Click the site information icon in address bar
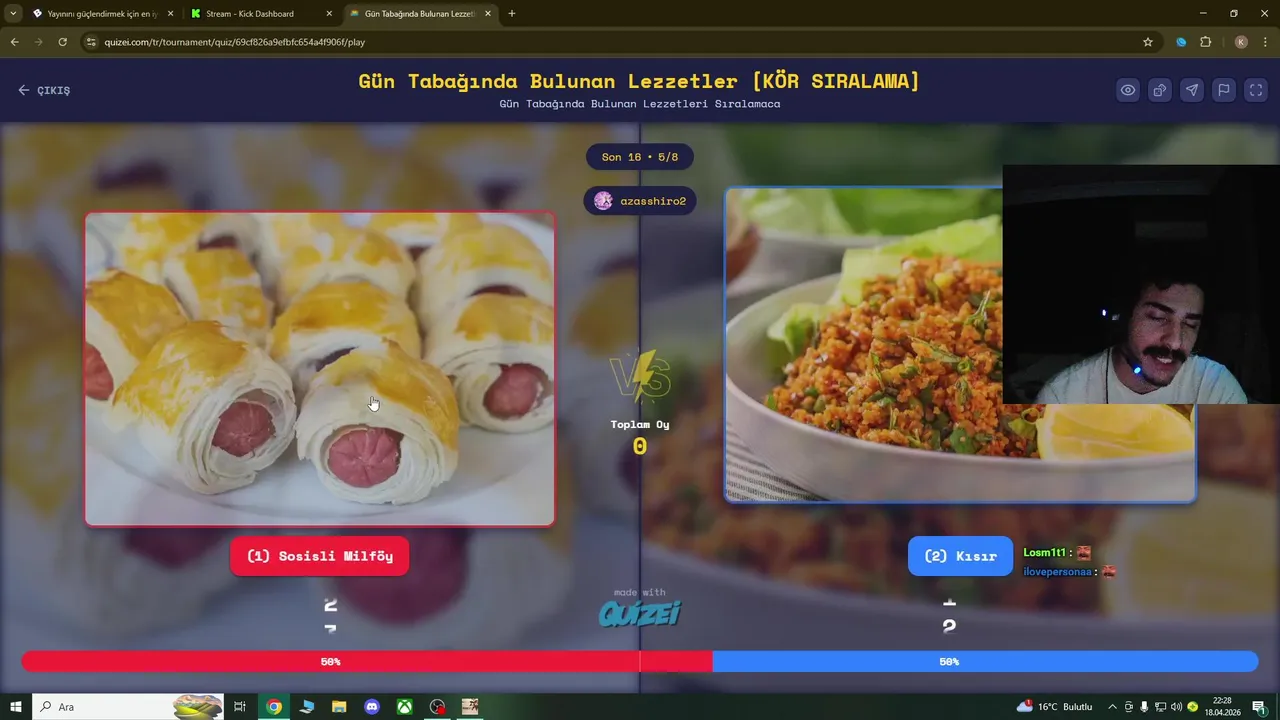The width and height of the screenshot is (1280, 720). tap(91, 42)
